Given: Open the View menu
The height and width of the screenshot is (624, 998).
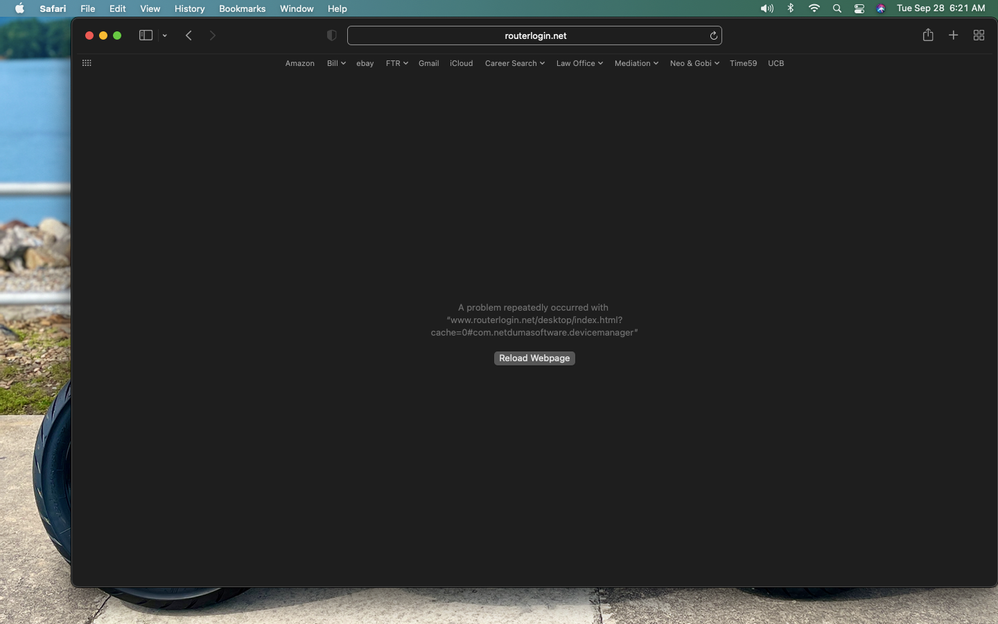Looking at the screenshot, I should pyautogui.click(x=150, y=8).
